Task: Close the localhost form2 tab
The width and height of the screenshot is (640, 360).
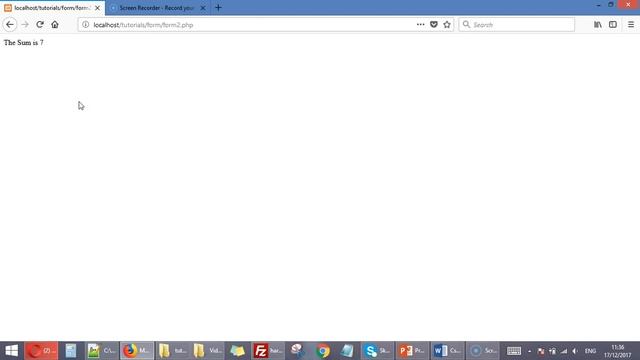Action: click(x=97, y=8)
